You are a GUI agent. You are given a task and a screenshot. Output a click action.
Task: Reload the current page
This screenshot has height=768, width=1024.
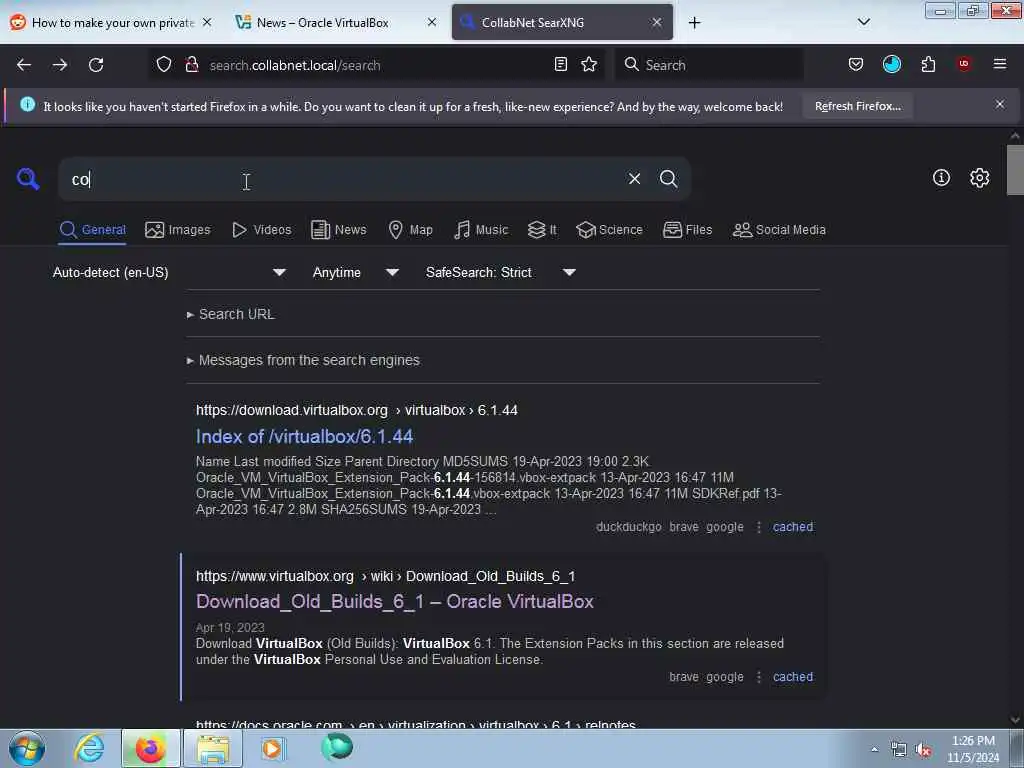(x=96, y=65)
